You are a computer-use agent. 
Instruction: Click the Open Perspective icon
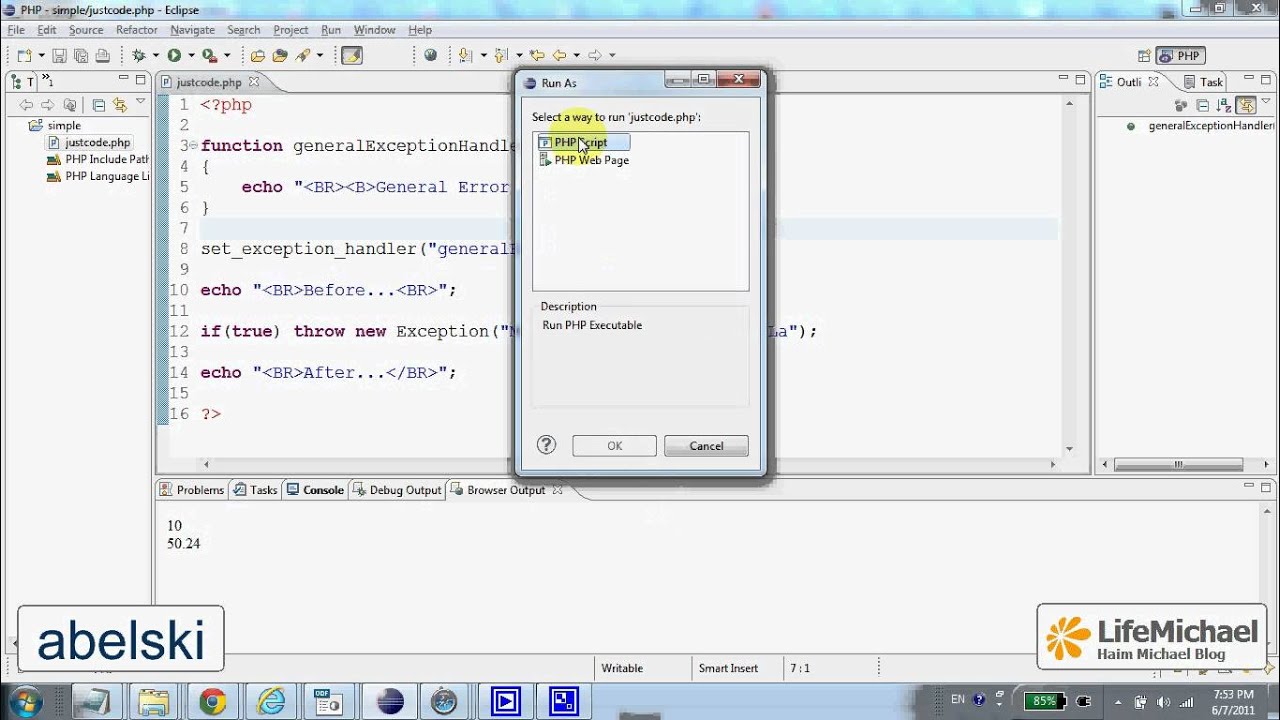point(1143,56)
